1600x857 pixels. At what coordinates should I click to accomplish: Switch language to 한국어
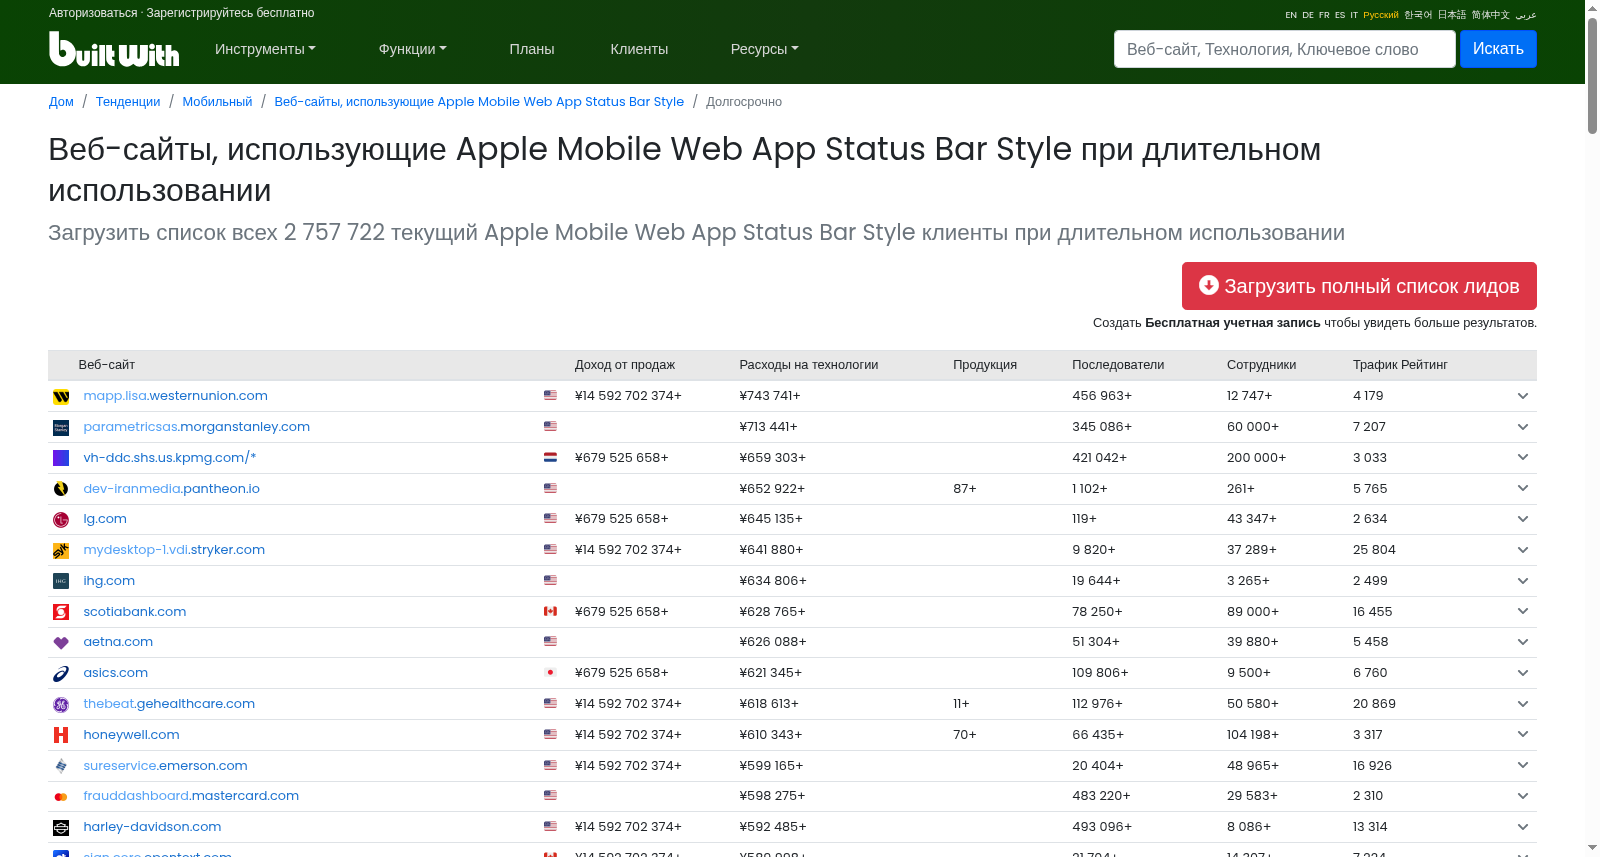point(1418,15)
